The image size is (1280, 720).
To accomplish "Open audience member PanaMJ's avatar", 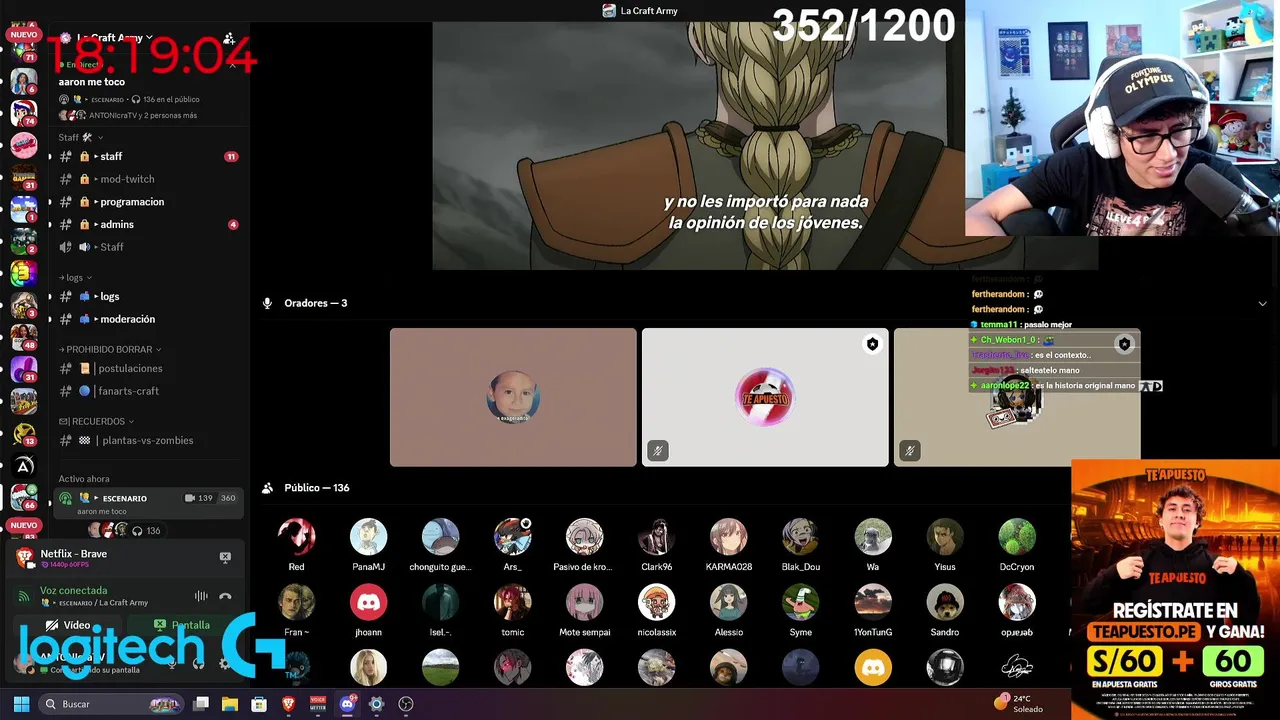I will [368, 537].
